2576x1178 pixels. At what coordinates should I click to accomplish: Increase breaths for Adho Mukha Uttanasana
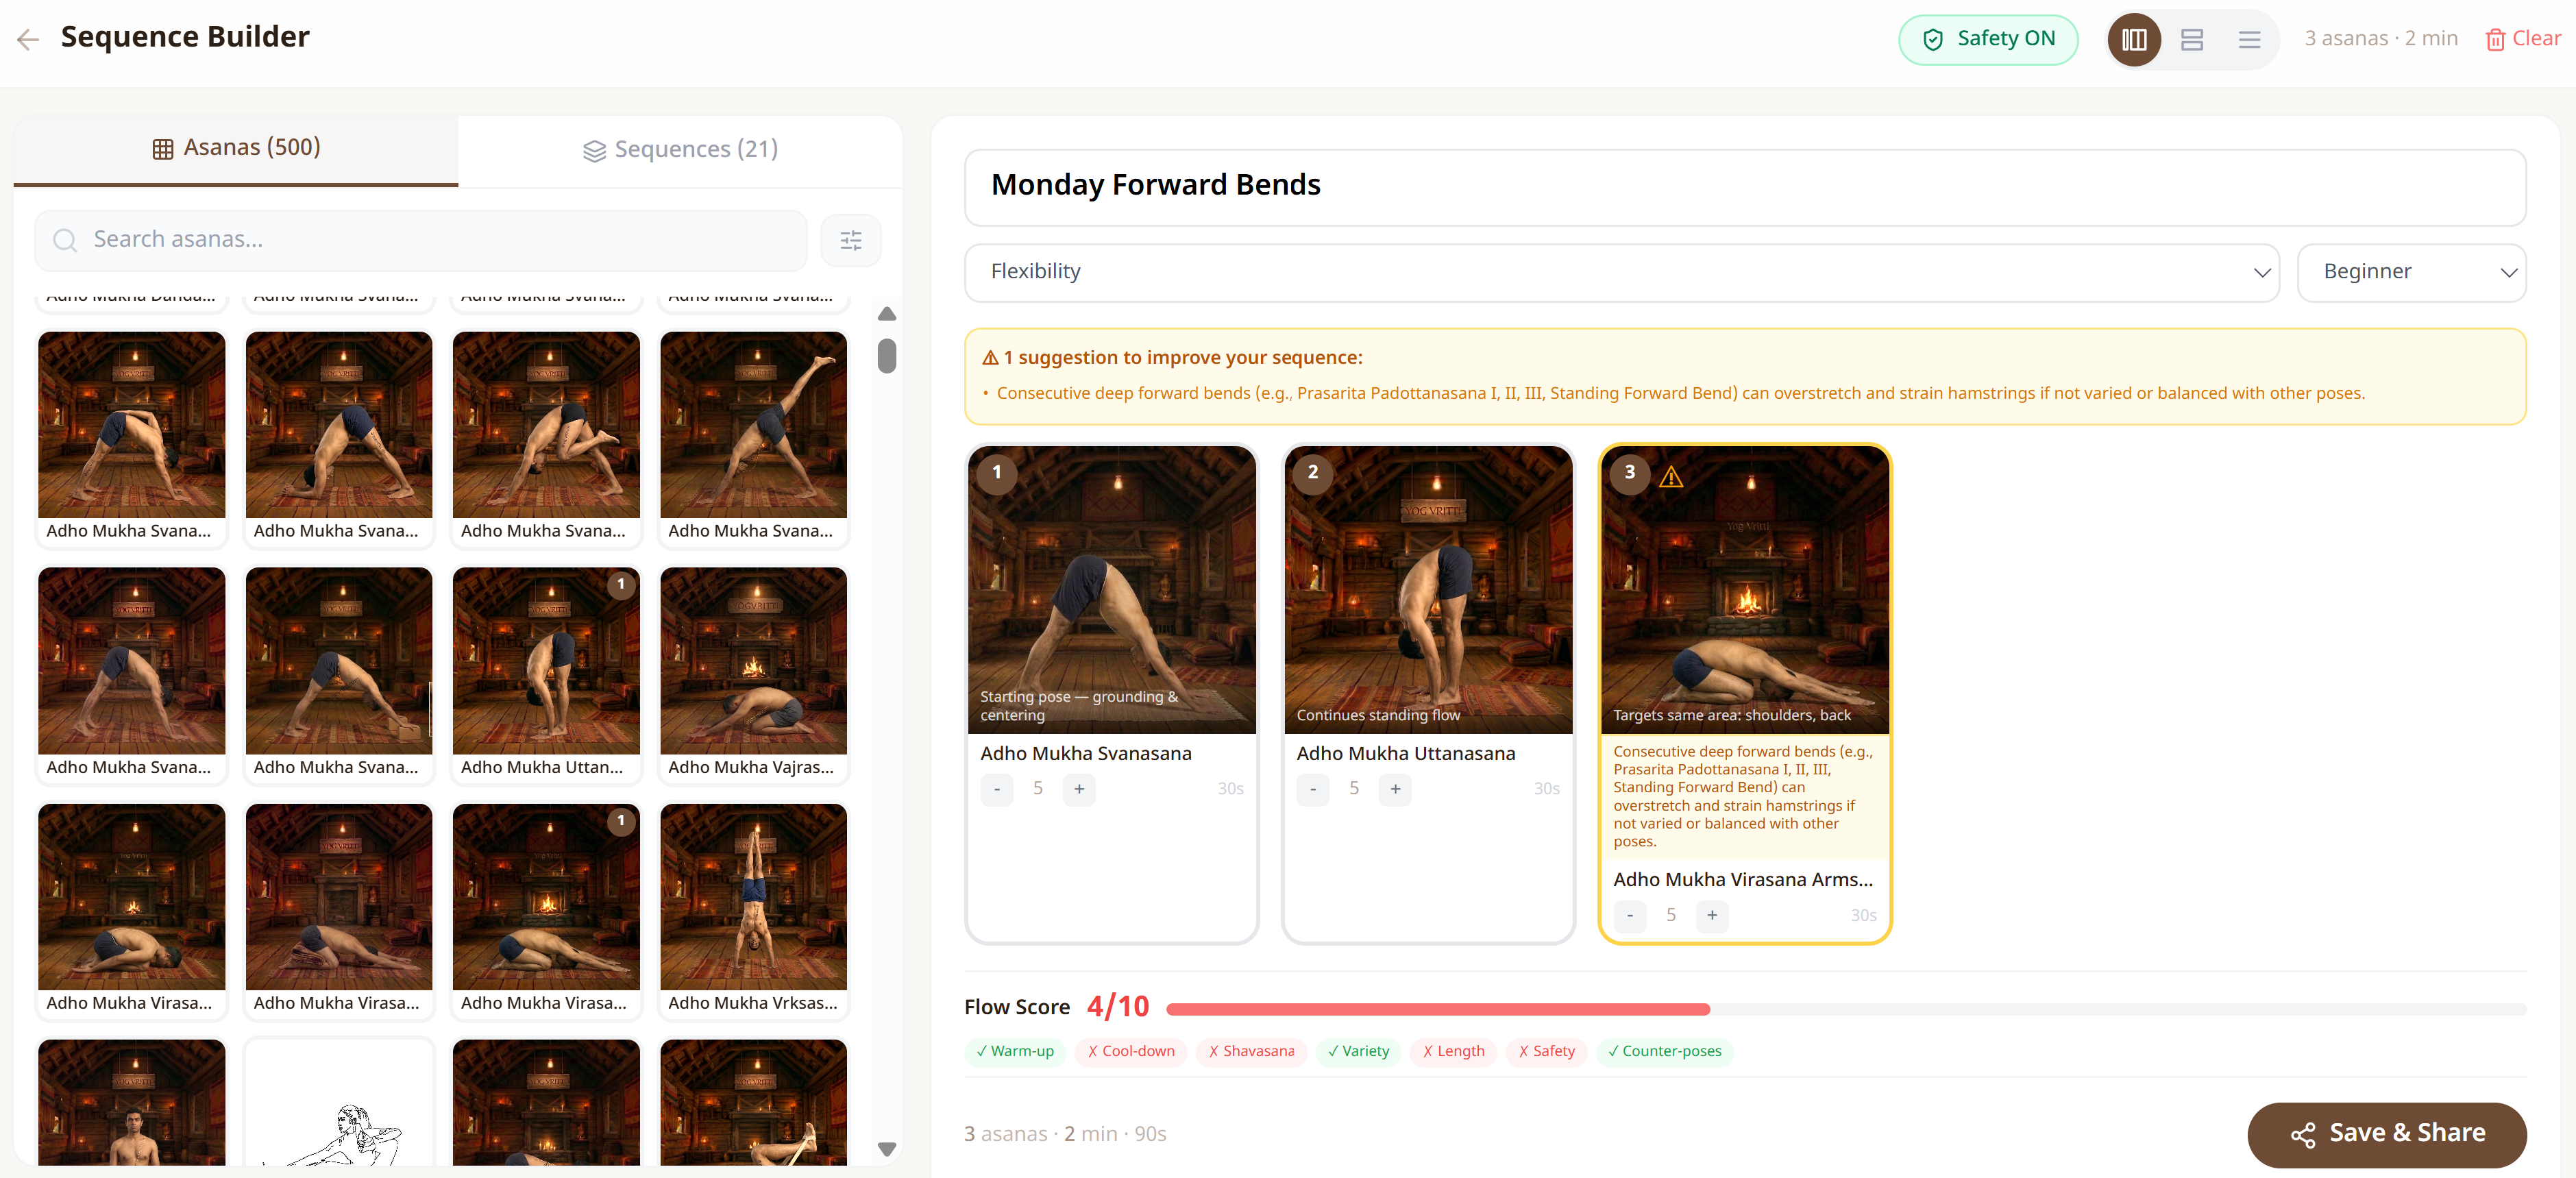[1395, 789]
